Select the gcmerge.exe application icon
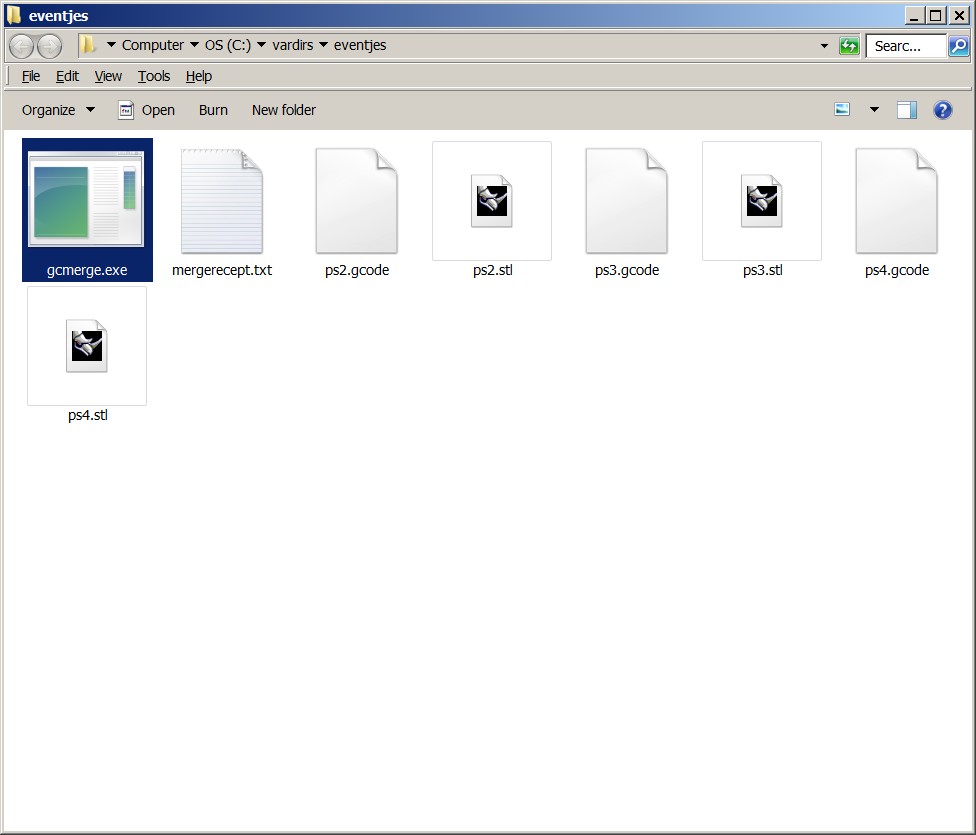 click(87, 199)
